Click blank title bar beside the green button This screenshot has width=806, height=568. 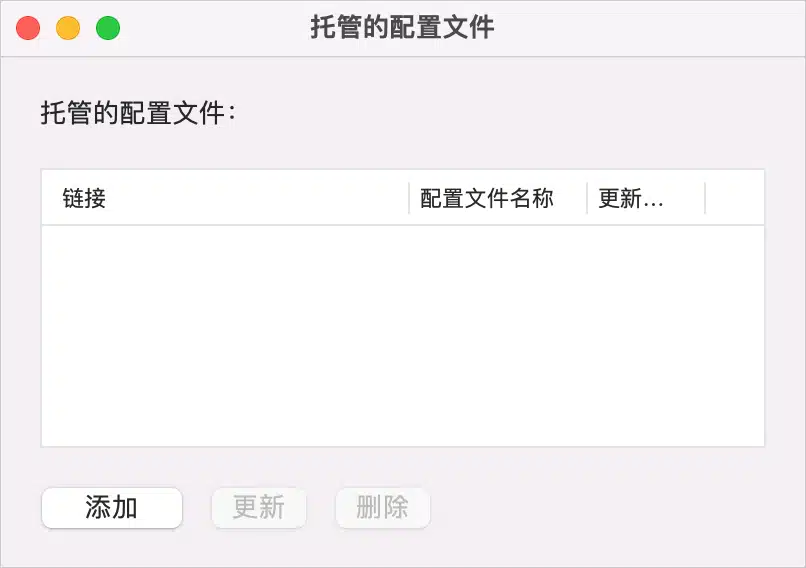213,28
